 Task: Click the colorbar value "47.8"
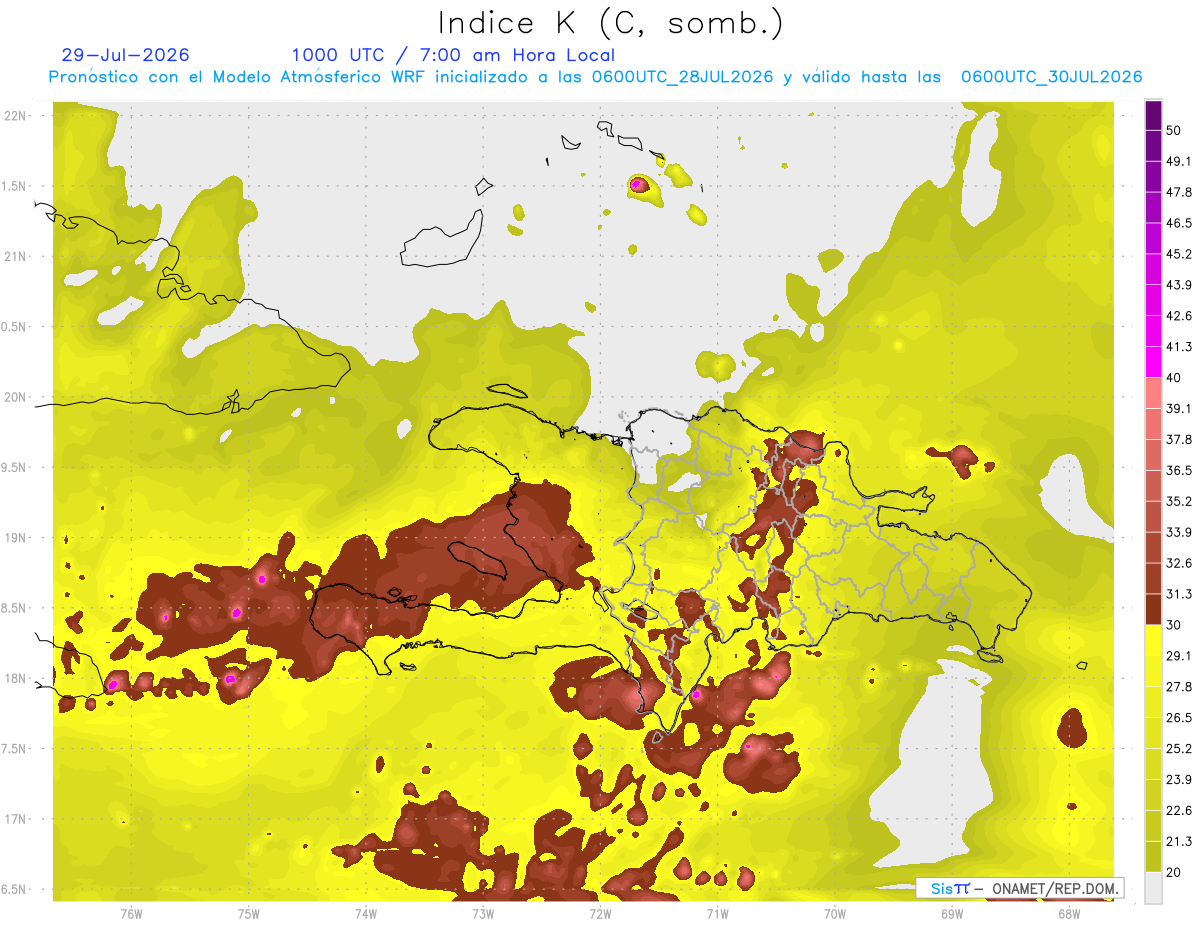[1179, 192]
